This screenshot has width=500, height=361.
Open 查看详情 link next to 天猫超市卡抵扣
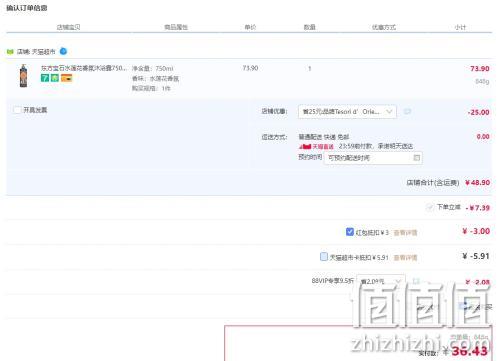405,258
